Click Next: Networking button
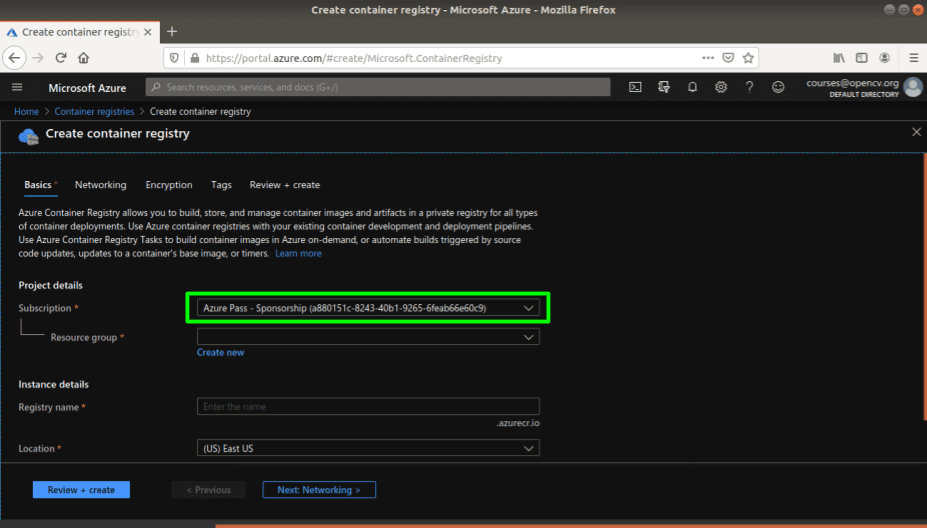The image size is (927, 528). pos(319,490)
